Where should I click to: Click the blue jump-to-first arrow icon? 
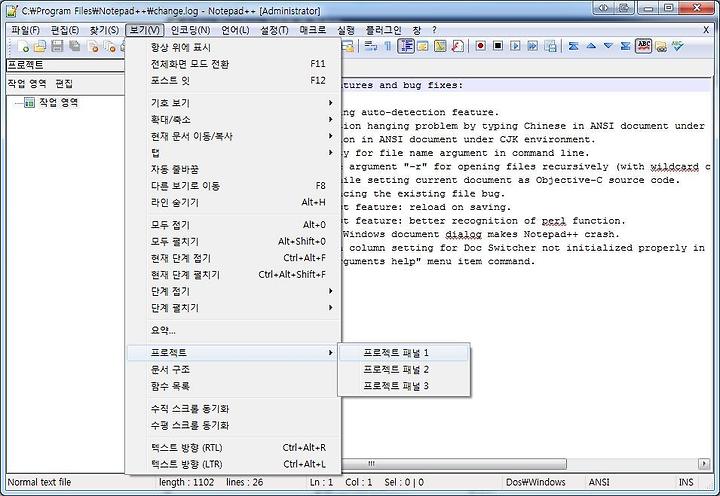(x=574, y=46)
